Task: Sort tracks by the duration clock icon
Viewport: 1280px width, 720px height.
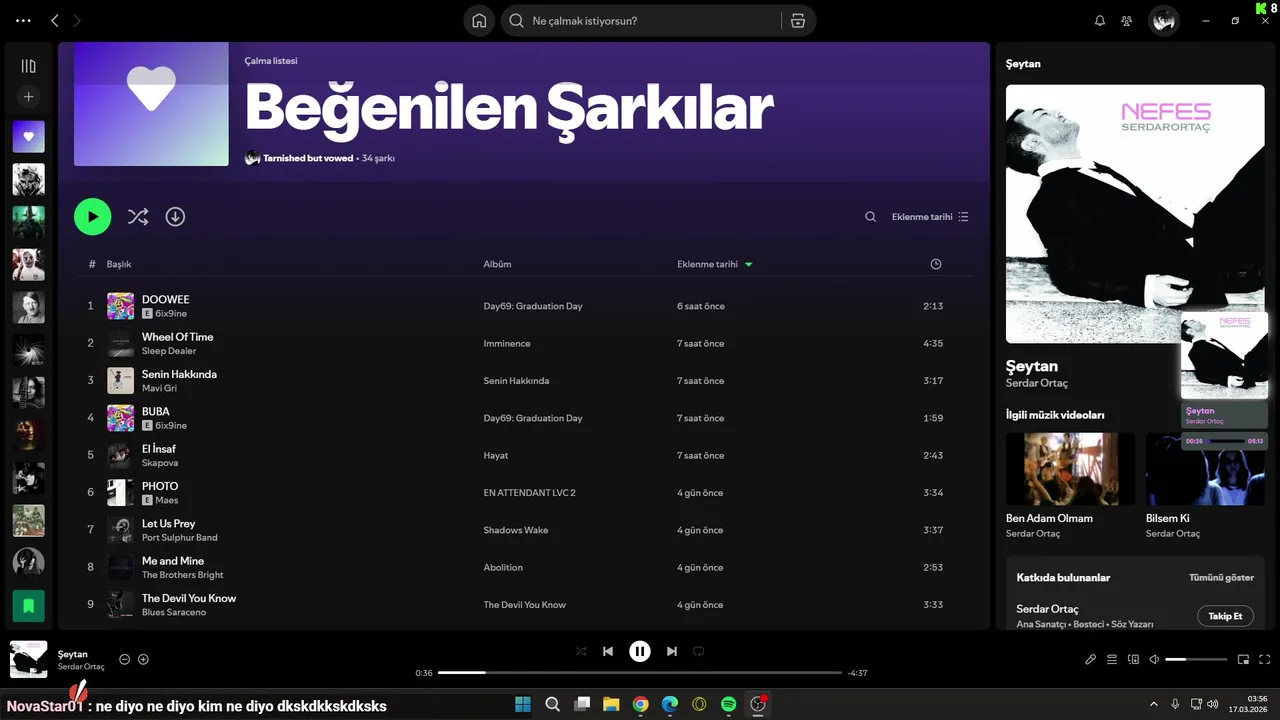Action: click(935, 264)
